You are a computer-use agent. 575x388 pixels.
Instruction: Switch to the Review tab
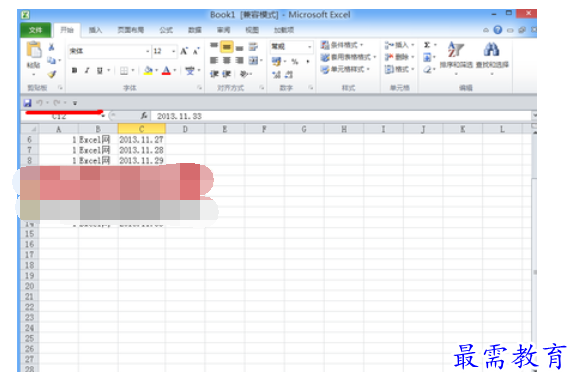[223, 30]
